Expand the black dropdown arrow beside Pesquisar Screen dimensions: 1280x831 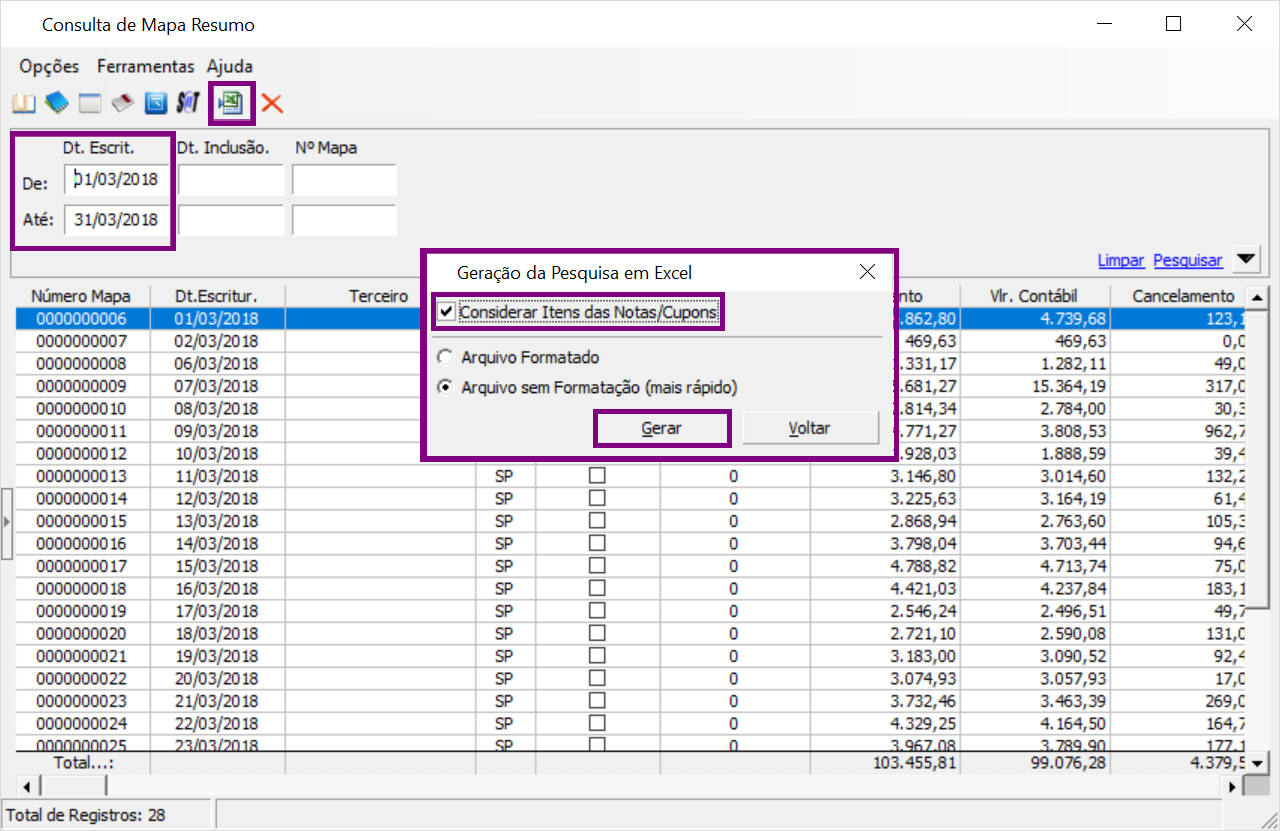coord(1245,260)
